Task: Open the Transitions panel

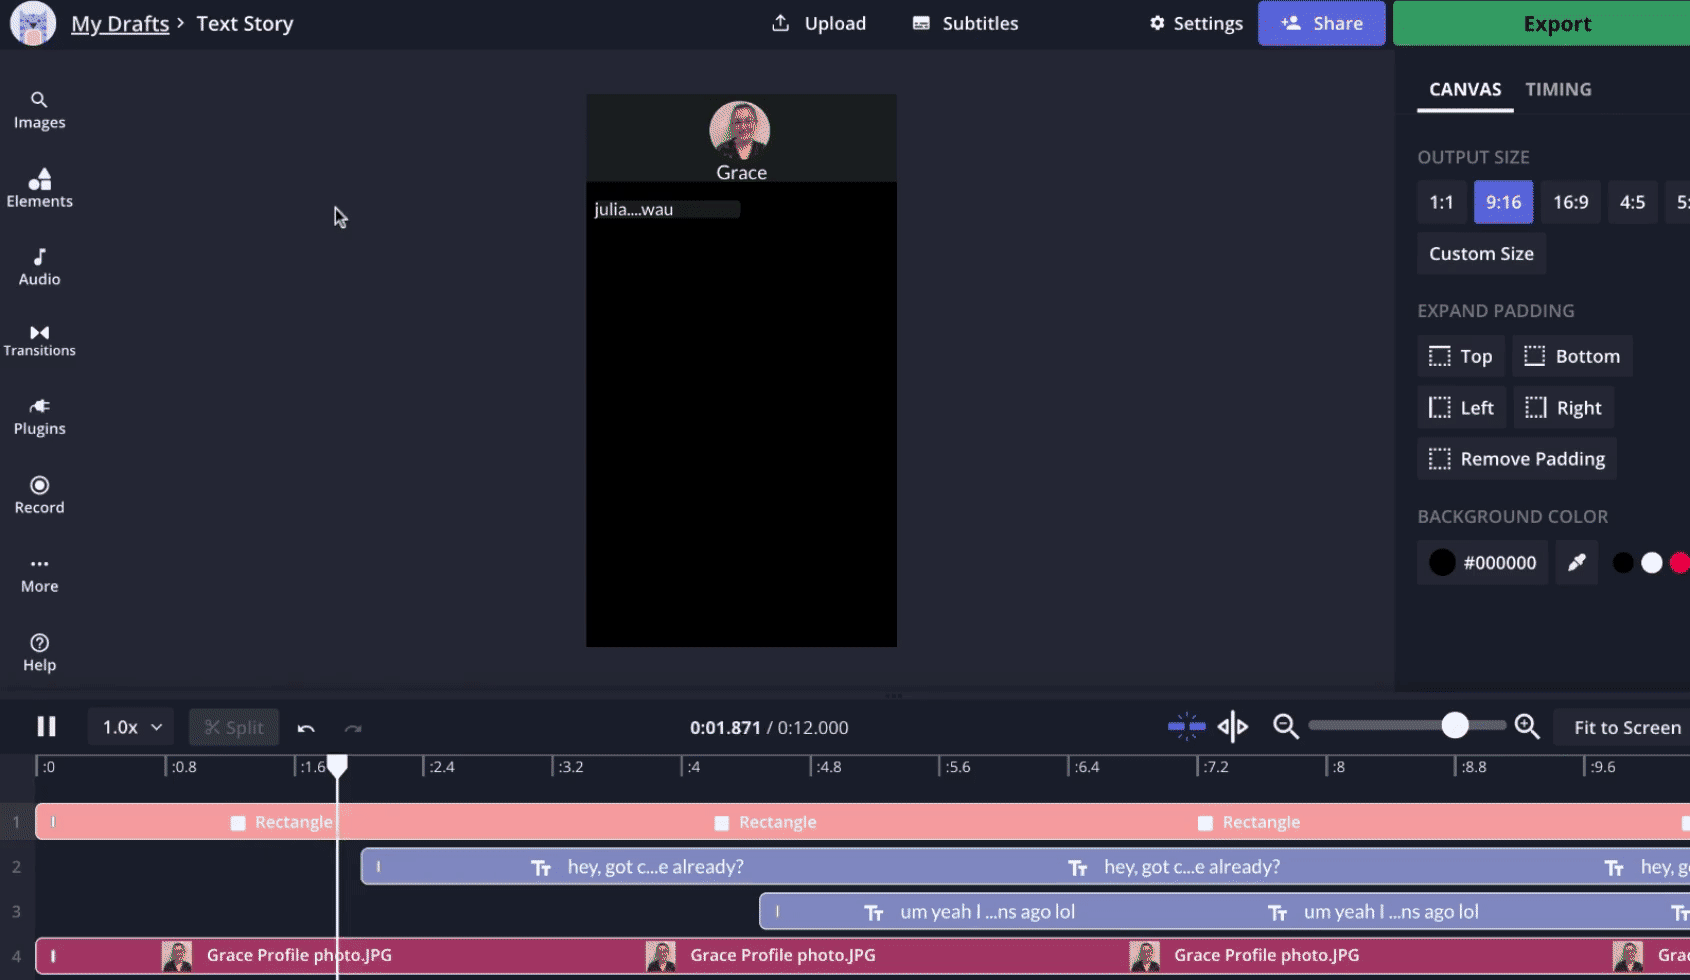Action: (39, 340)
